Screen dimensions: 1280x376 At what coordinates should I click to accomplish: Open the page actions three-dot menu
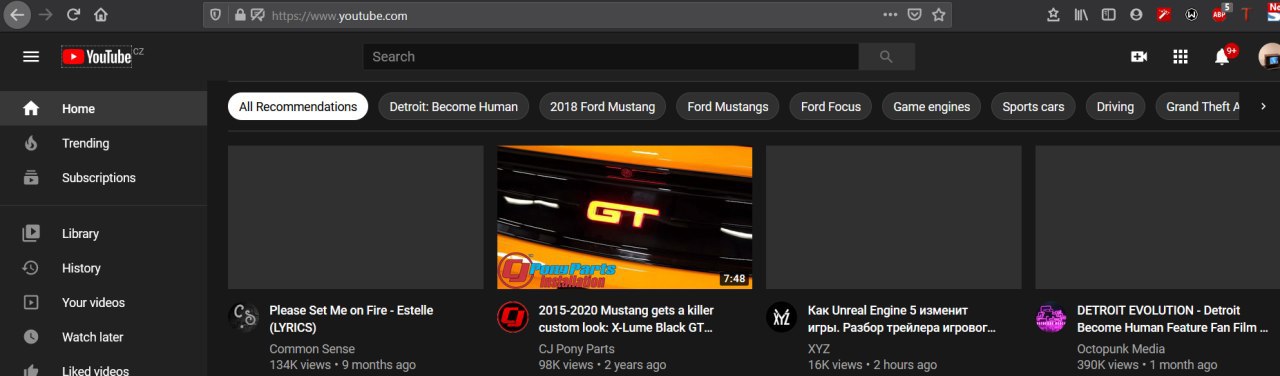tap(890, 15)
